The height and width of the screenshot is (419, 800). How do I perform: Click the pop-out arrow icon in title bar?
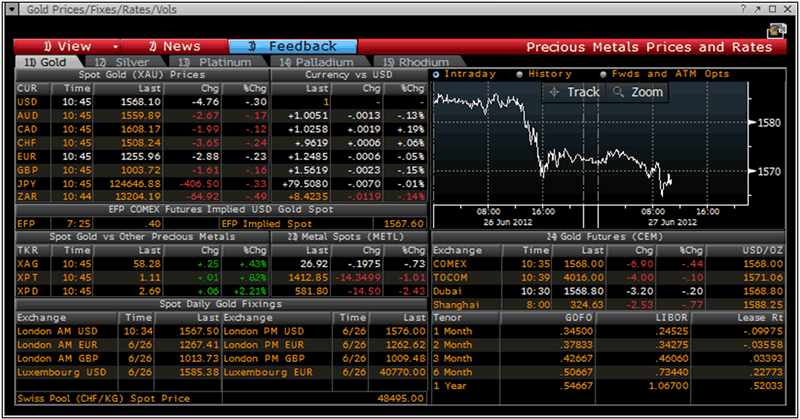758,9
